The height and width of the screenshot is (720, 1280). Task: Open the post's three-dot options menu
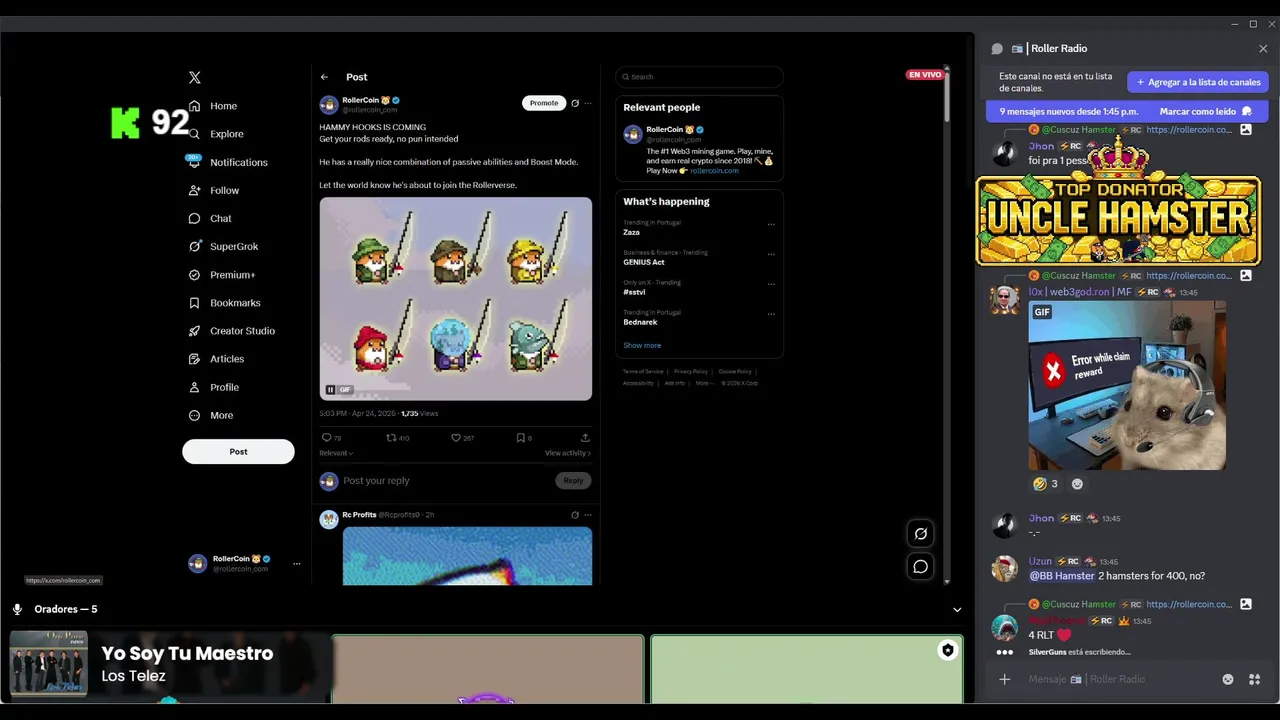click(x=588, y=103)
